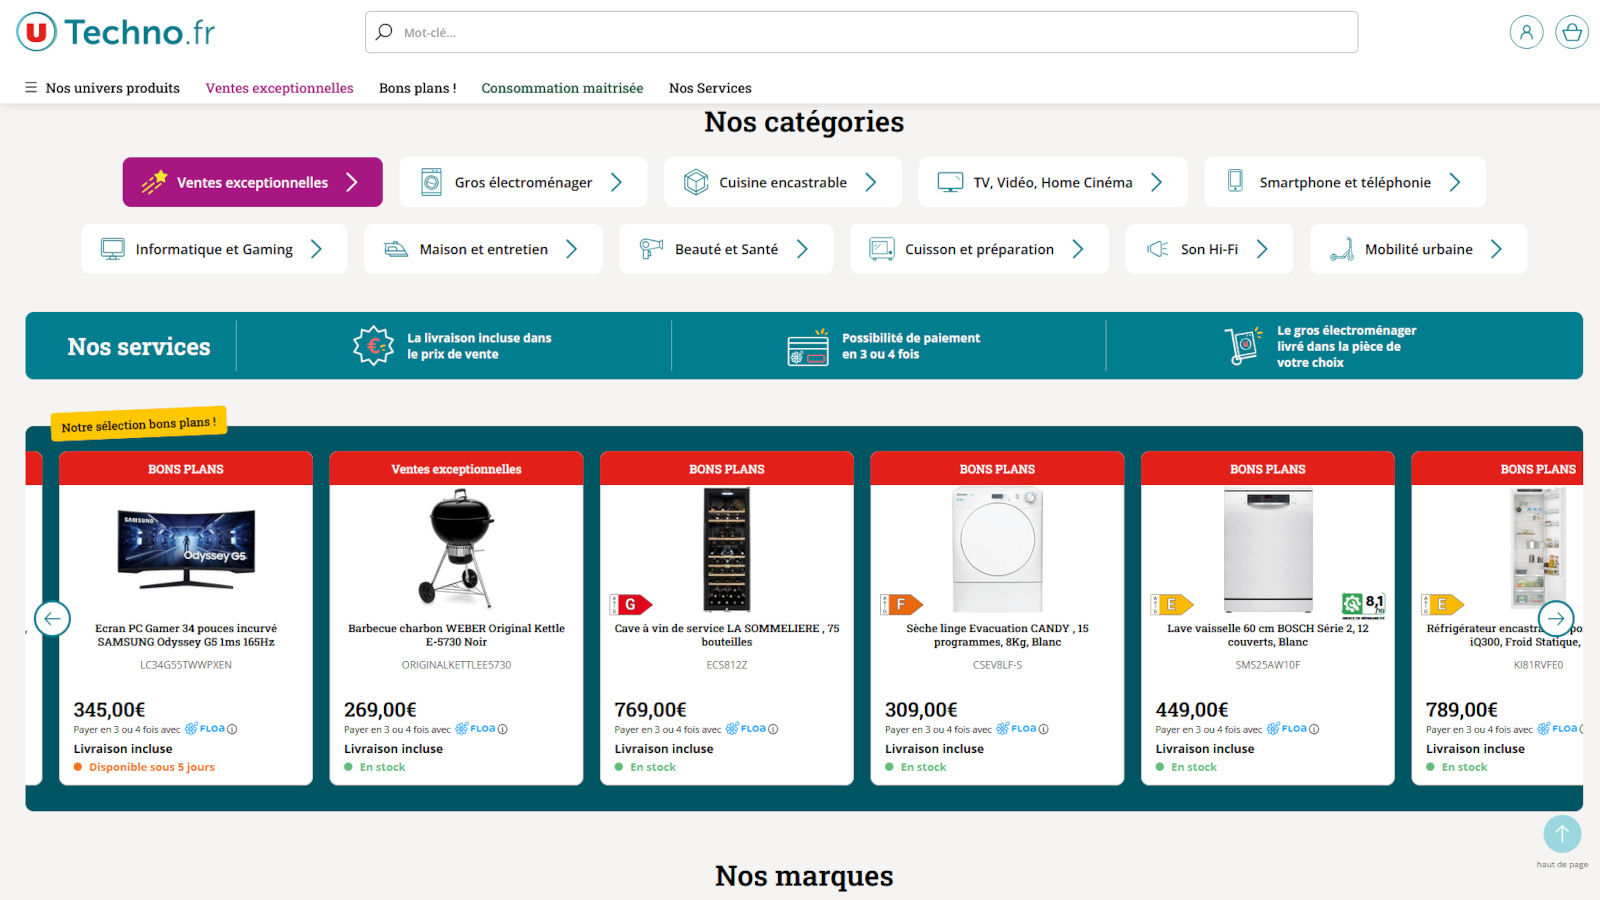Screen dimensions: 1600x900
Task: Click the FLOA info icon under 309,00€
Action: pos(1044,729)
